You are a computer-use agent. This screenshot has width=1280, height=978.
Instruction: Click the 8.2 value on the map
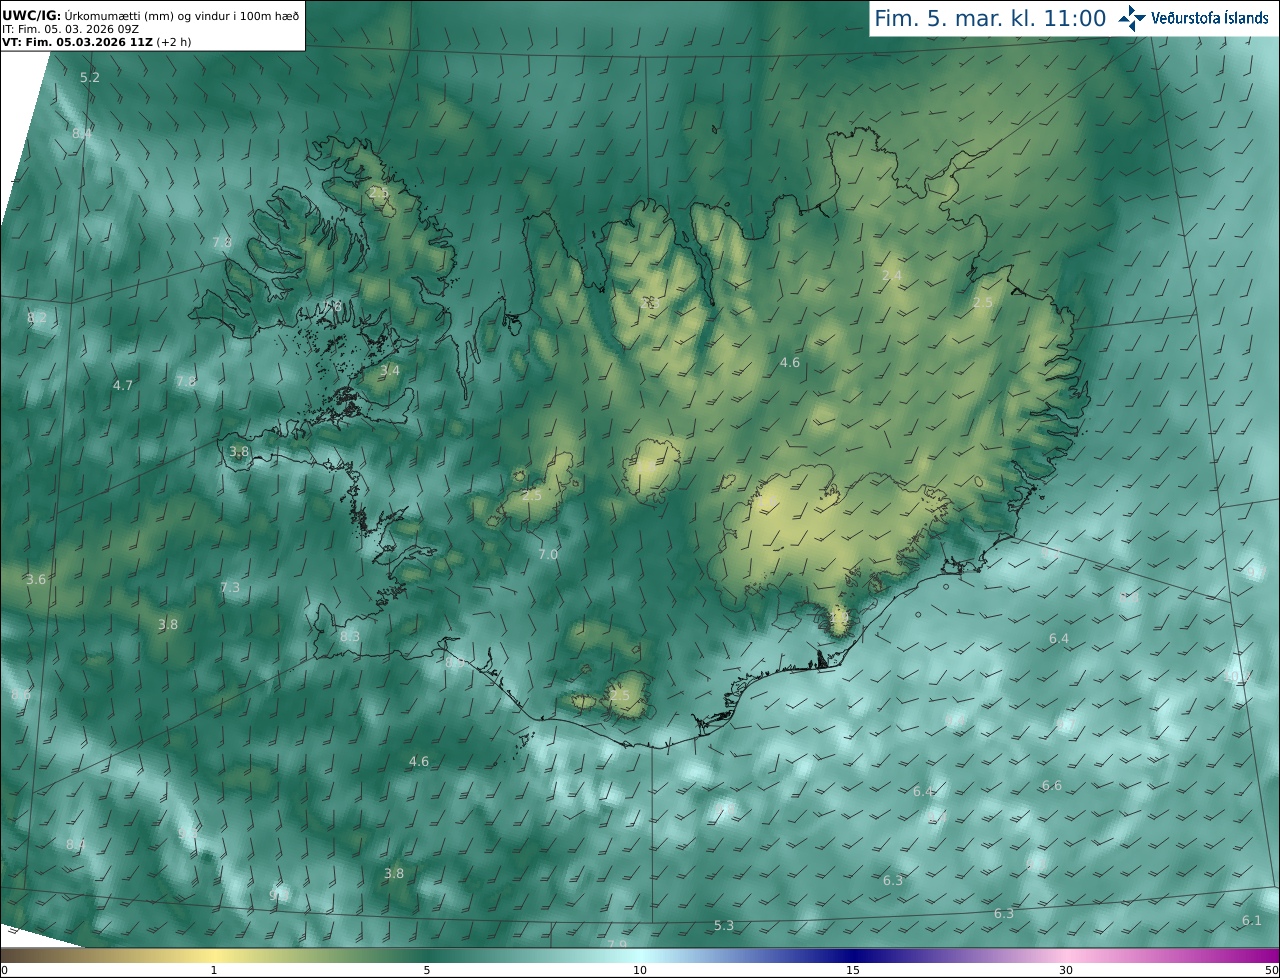(37, 318)
